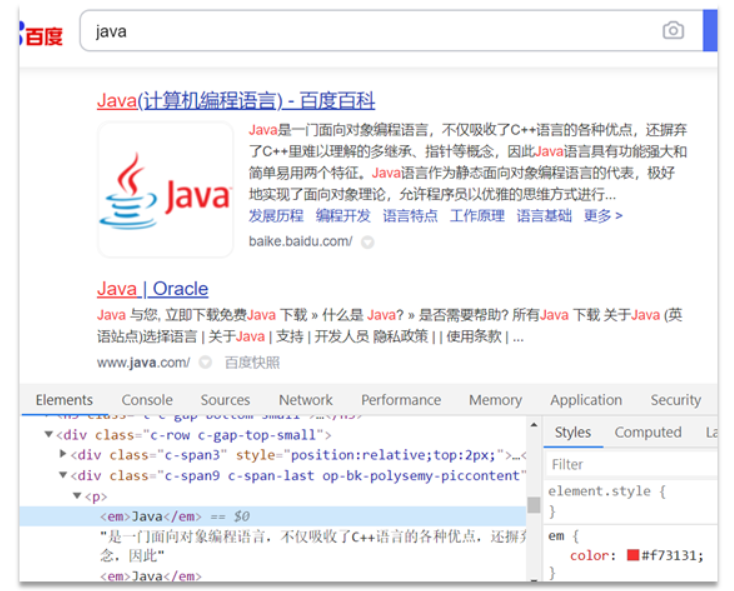Open dropdown icon beside baike.baidu.com
The height and width of the screenshot is (591, 734).
pos(367,242)
